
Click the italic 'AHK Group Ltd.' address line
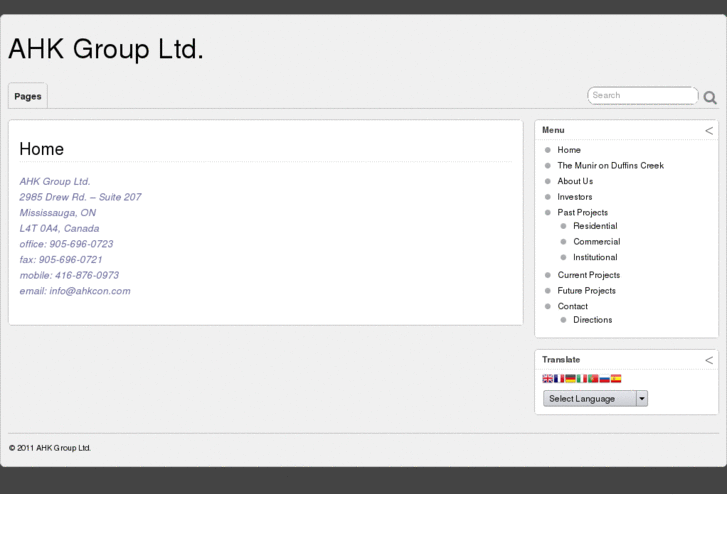(55, 182)
